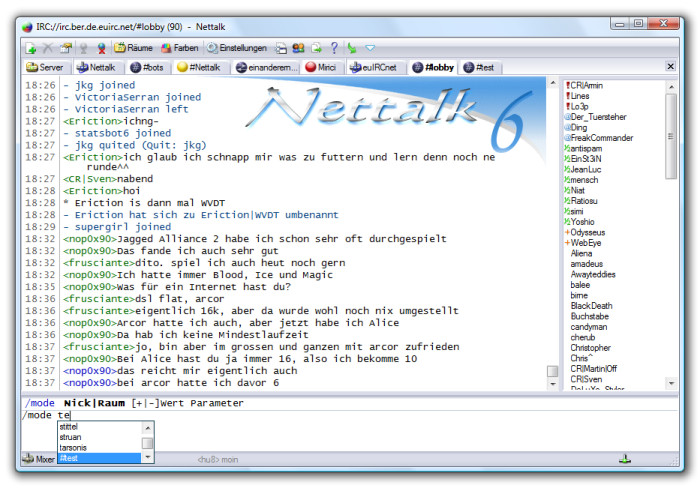This screenshot has height=488, width=700.
Task: Open the Farben color settings
Action: (x=180, y=48)
